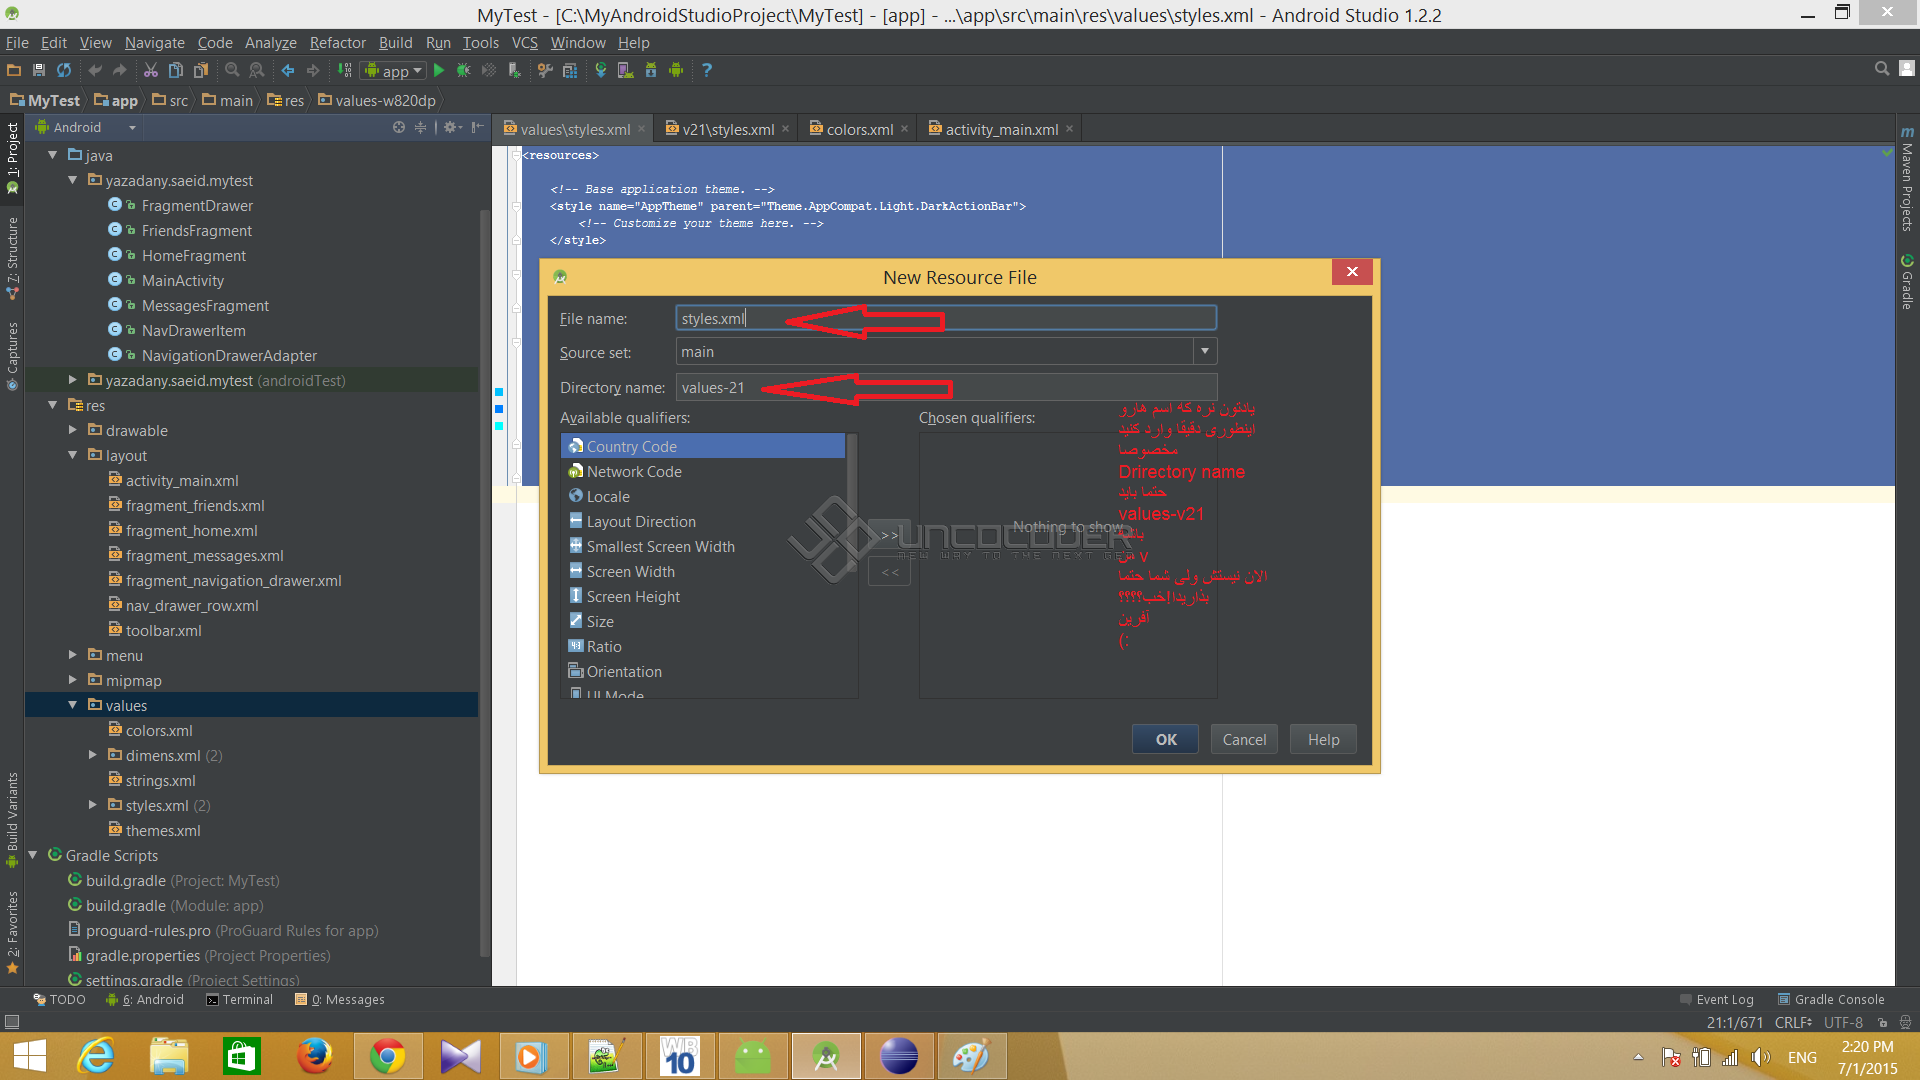1920x1080 pixels.
Task: Toggle the Terminal tool window
Action: coord(239,999)
